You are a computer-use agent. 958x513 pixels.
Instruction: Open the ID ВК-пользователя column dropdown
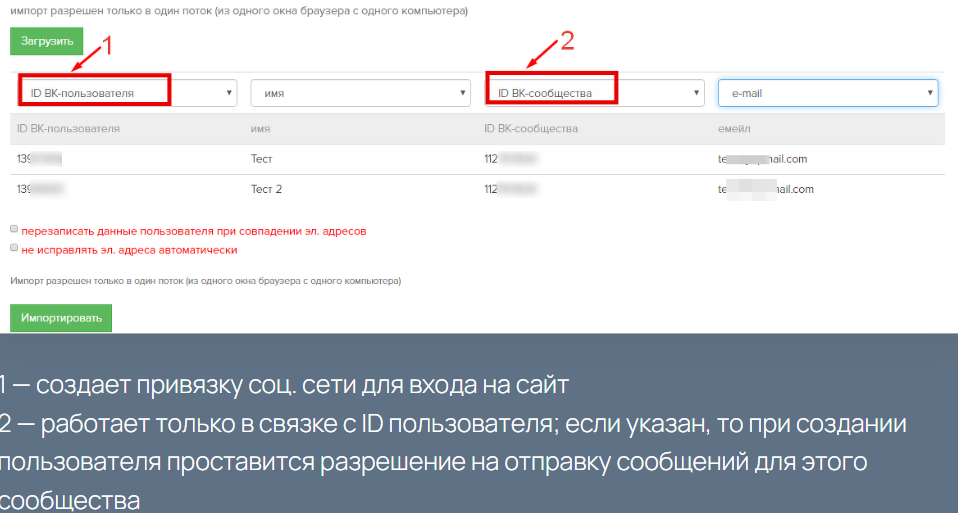pos(127,93)
